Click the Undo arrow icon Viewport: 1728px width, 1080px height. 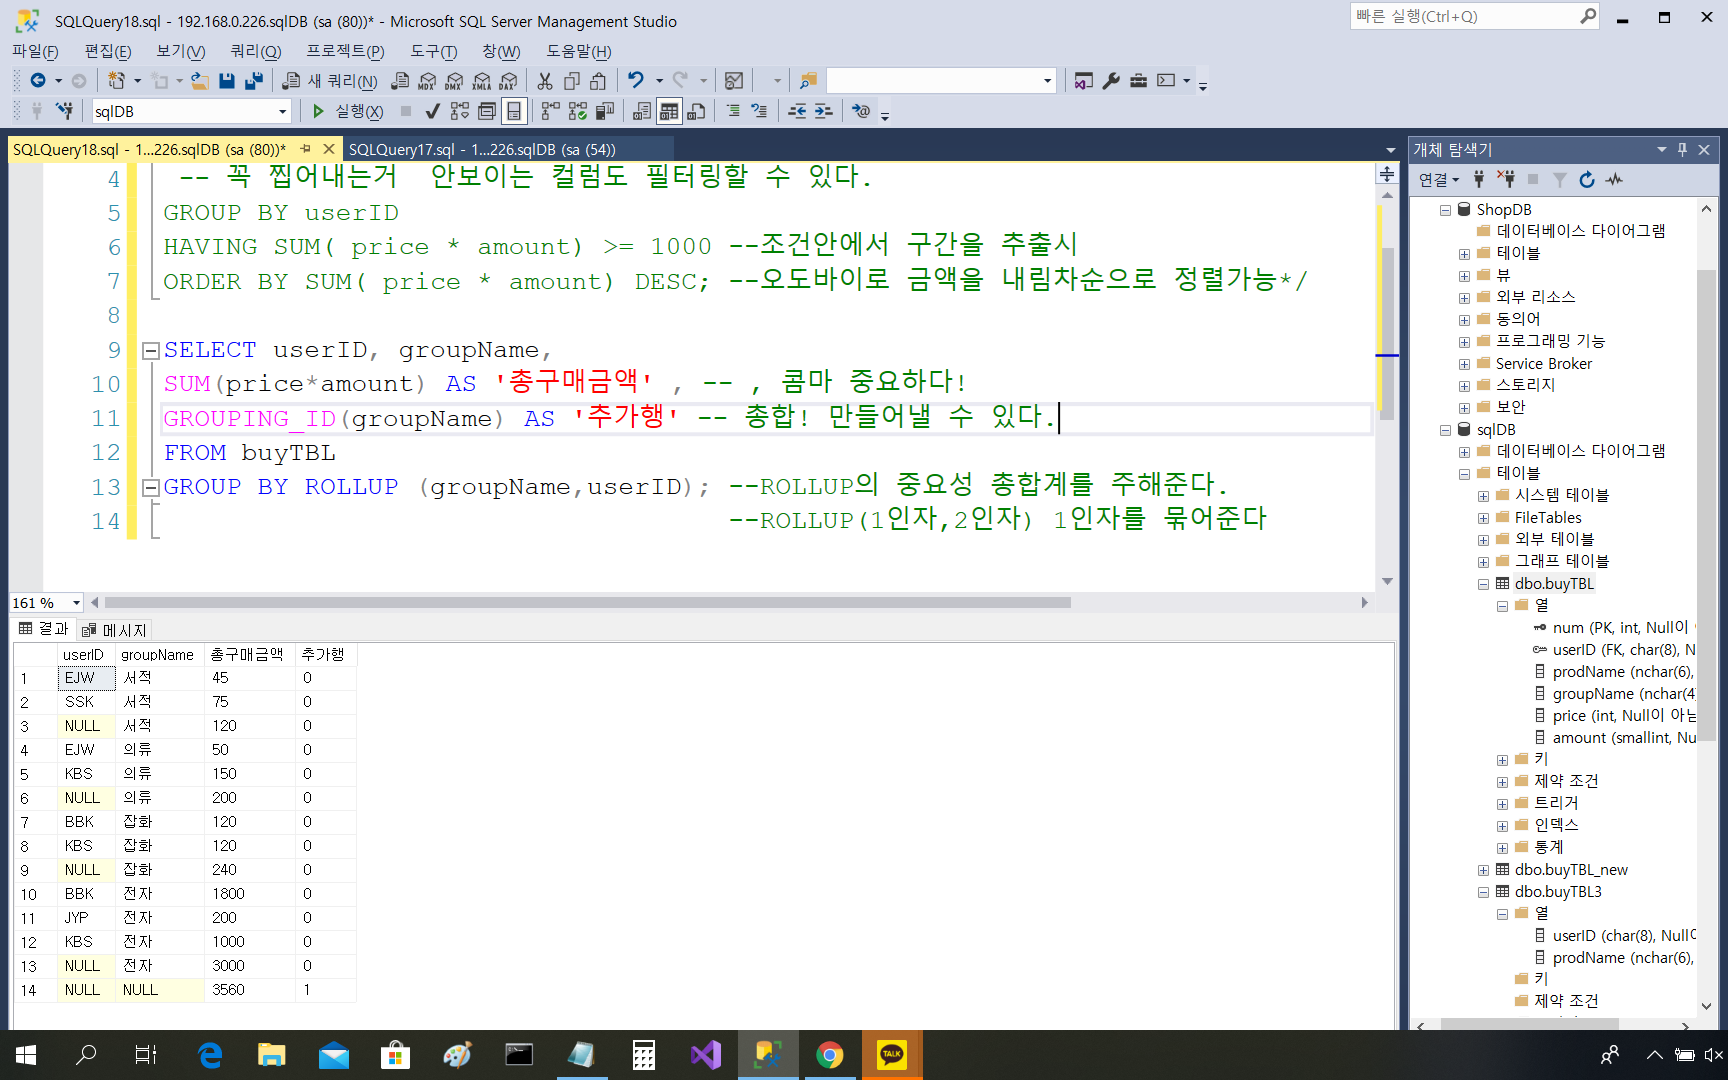[636, 81]
